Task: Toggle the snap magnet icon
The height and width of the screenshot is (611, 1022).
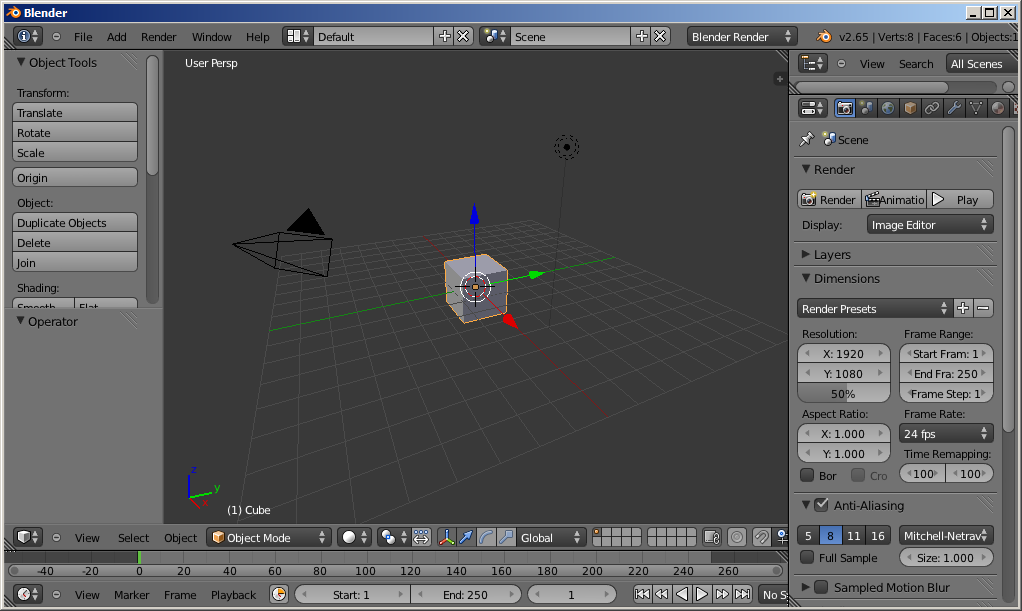Action: pos(761,537)
